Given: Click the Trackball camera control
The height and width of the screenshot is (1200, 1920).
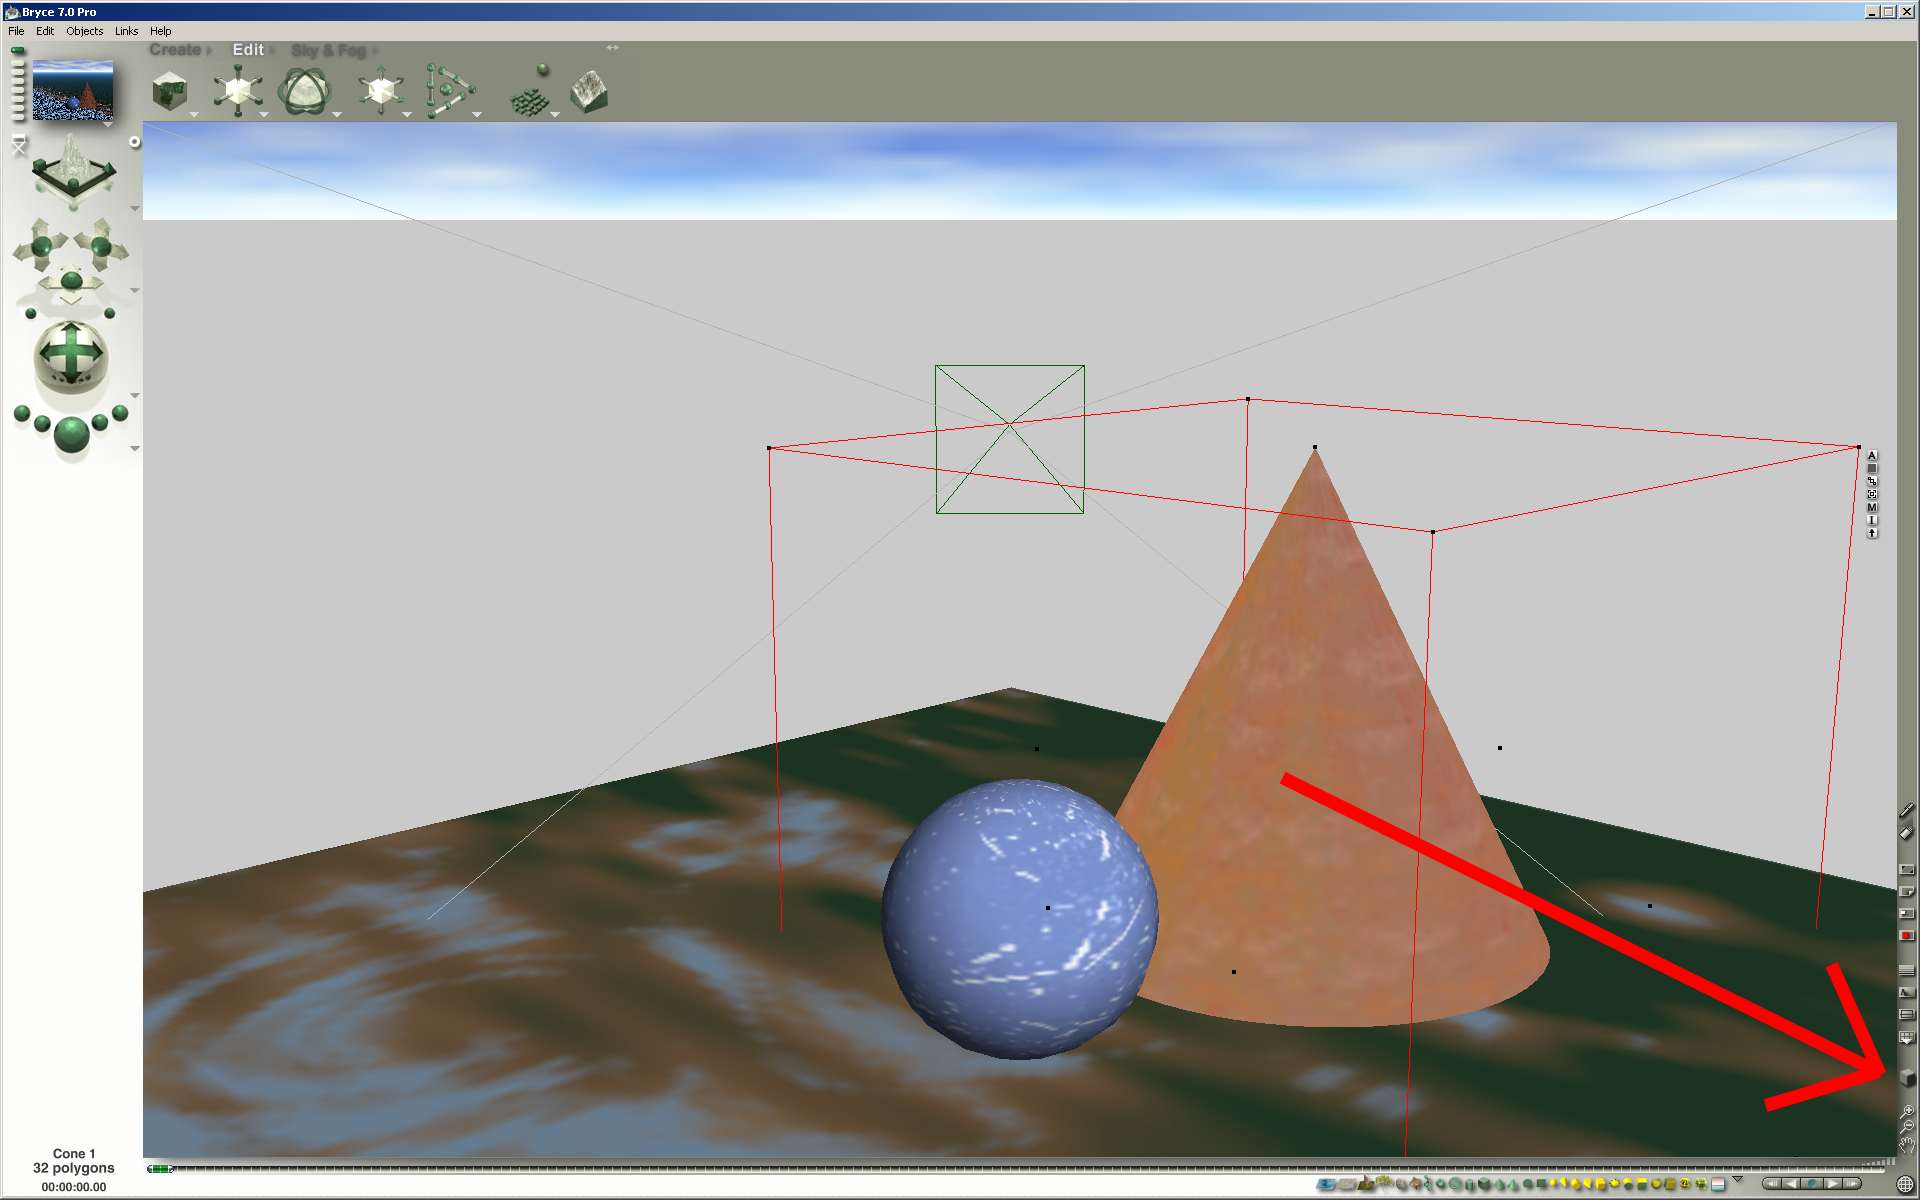Looking at the screenshot, I should click(70, 354).
